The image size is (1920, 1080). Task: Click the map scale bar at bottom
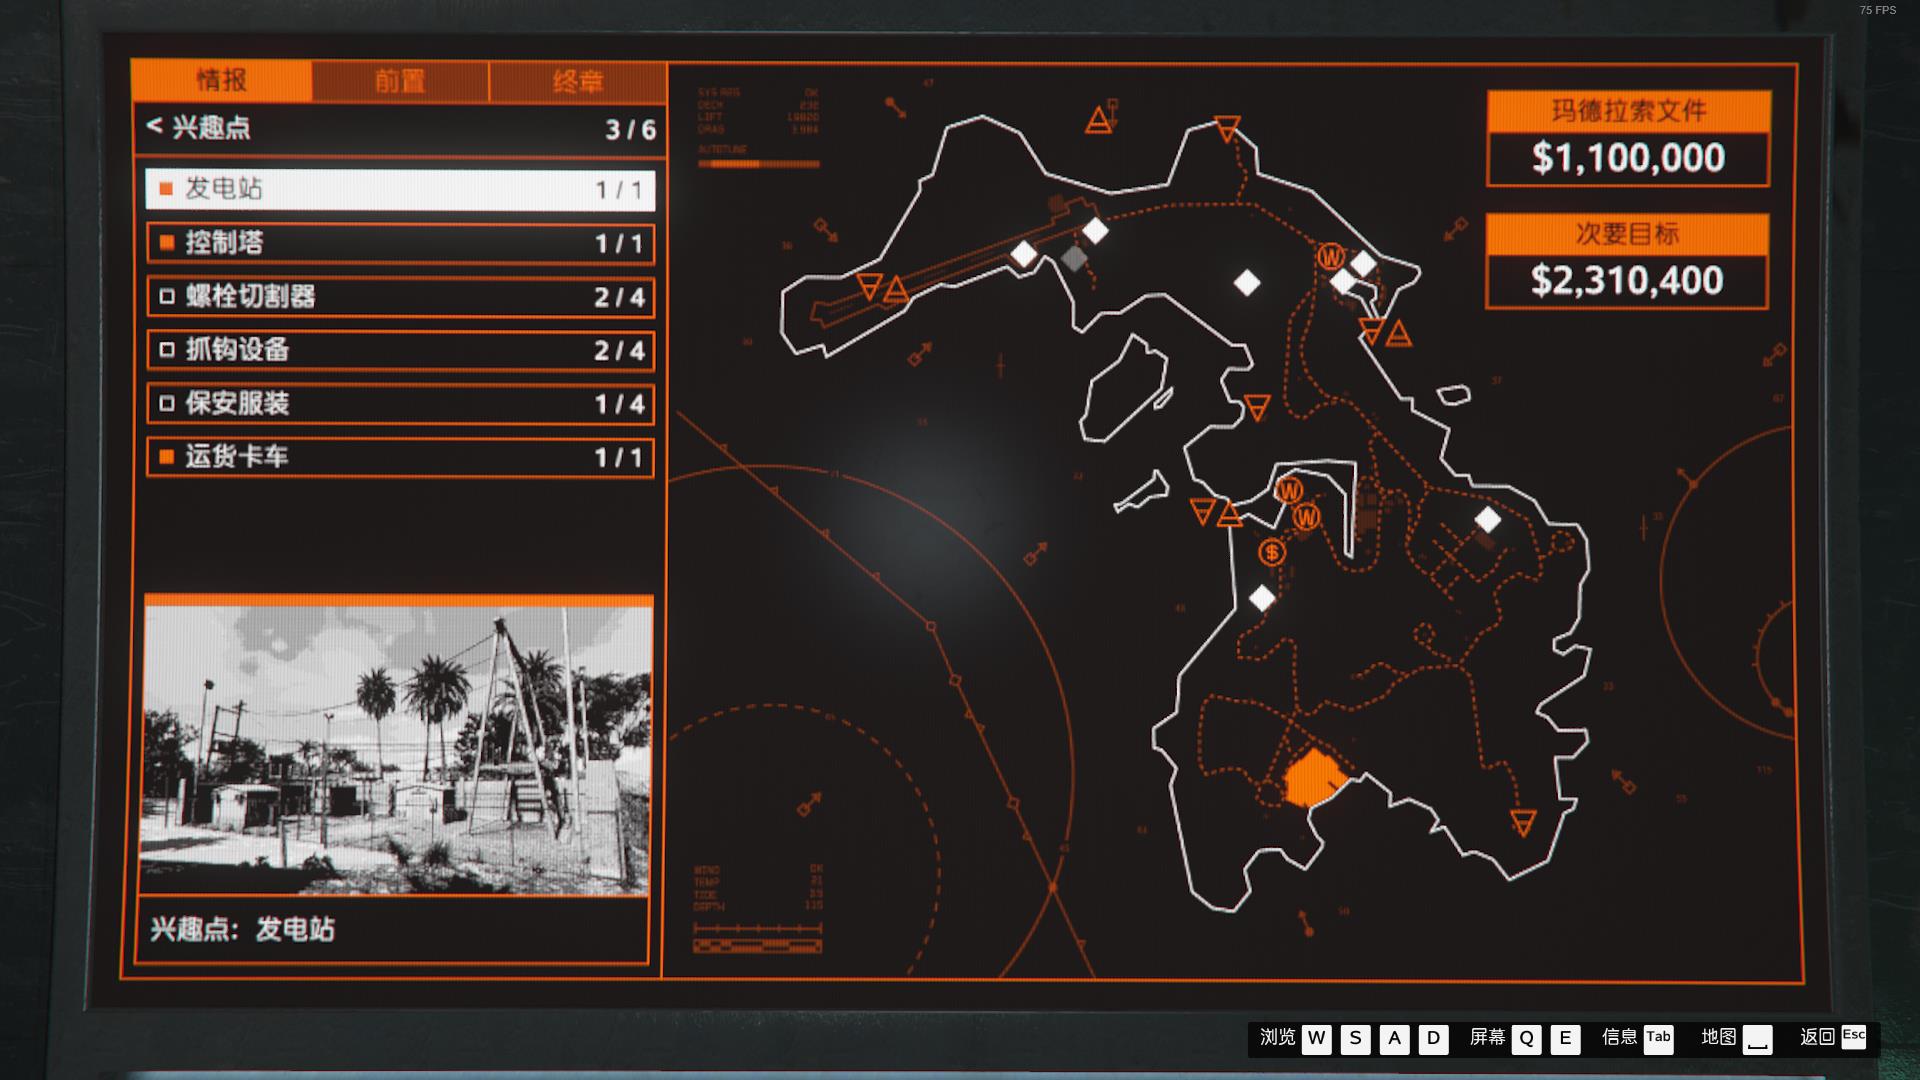[x=758, y=938]
